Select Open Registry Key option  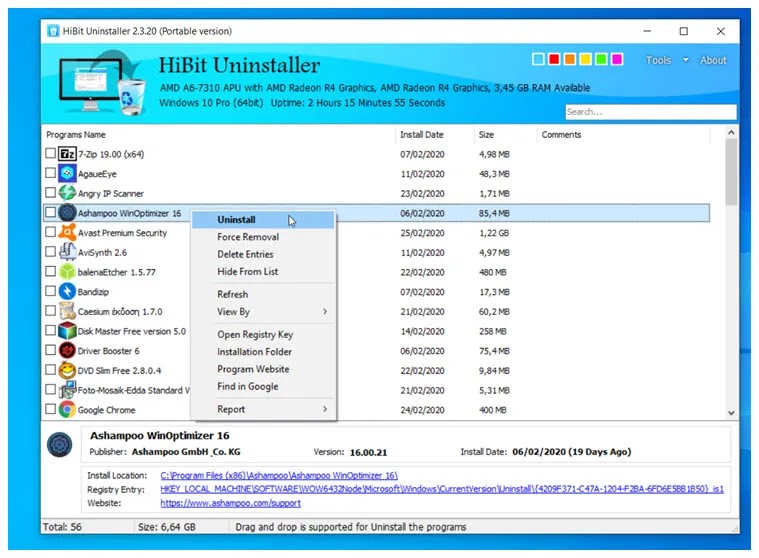point(263,334)
